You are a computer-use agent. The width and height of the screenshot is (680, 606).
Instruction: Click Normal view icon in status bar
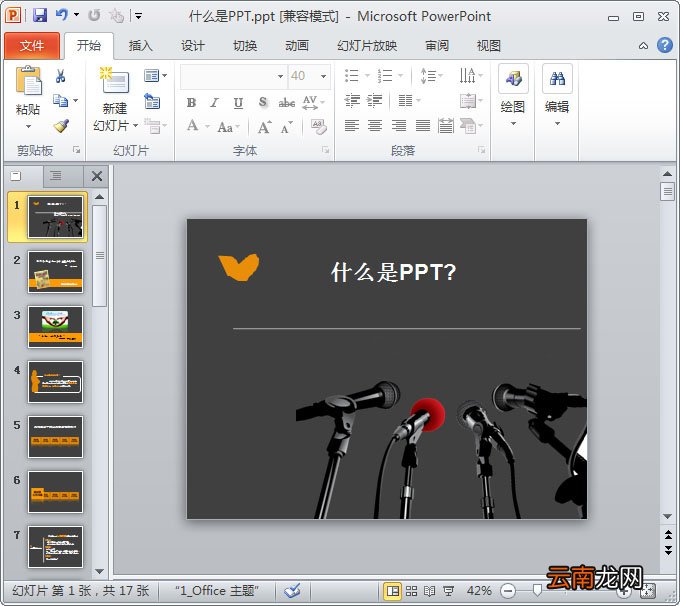point(393,591)
